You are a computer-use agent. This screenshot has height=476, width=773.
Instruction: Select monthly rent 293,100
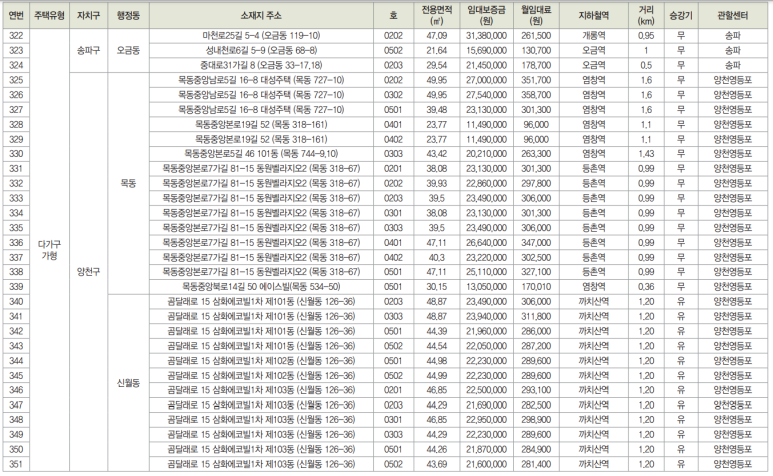(x=536, y=390)
